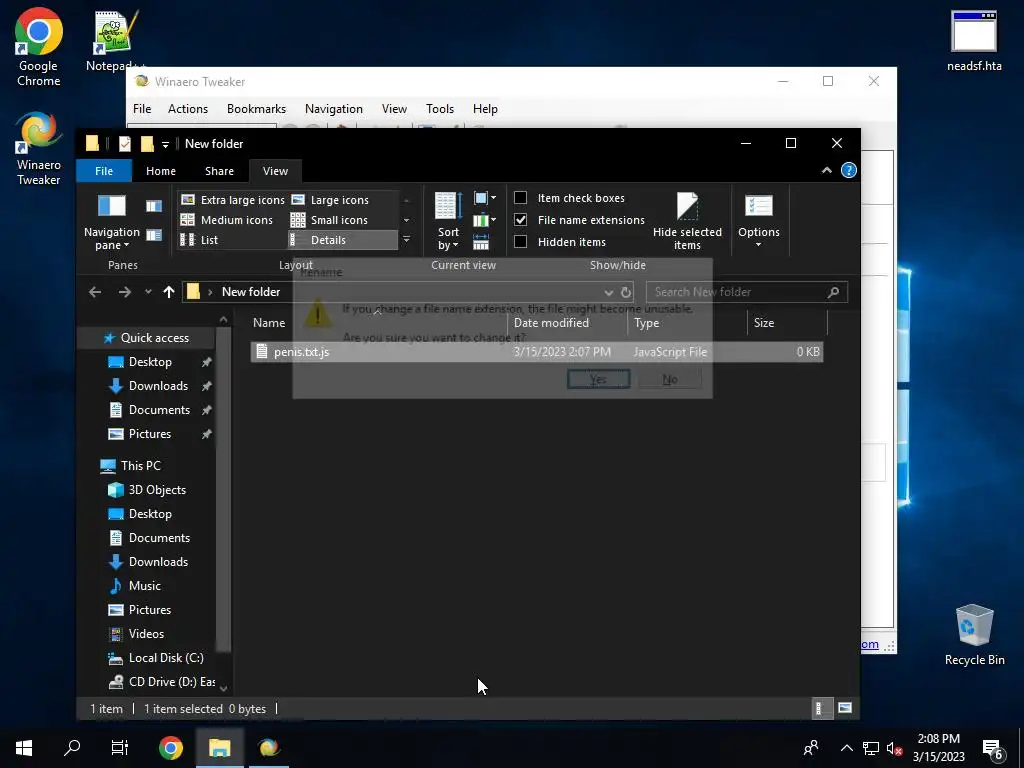Click Yes in the rename dialog
This screenshot has height=768, width=1024.
pos(598,379)
